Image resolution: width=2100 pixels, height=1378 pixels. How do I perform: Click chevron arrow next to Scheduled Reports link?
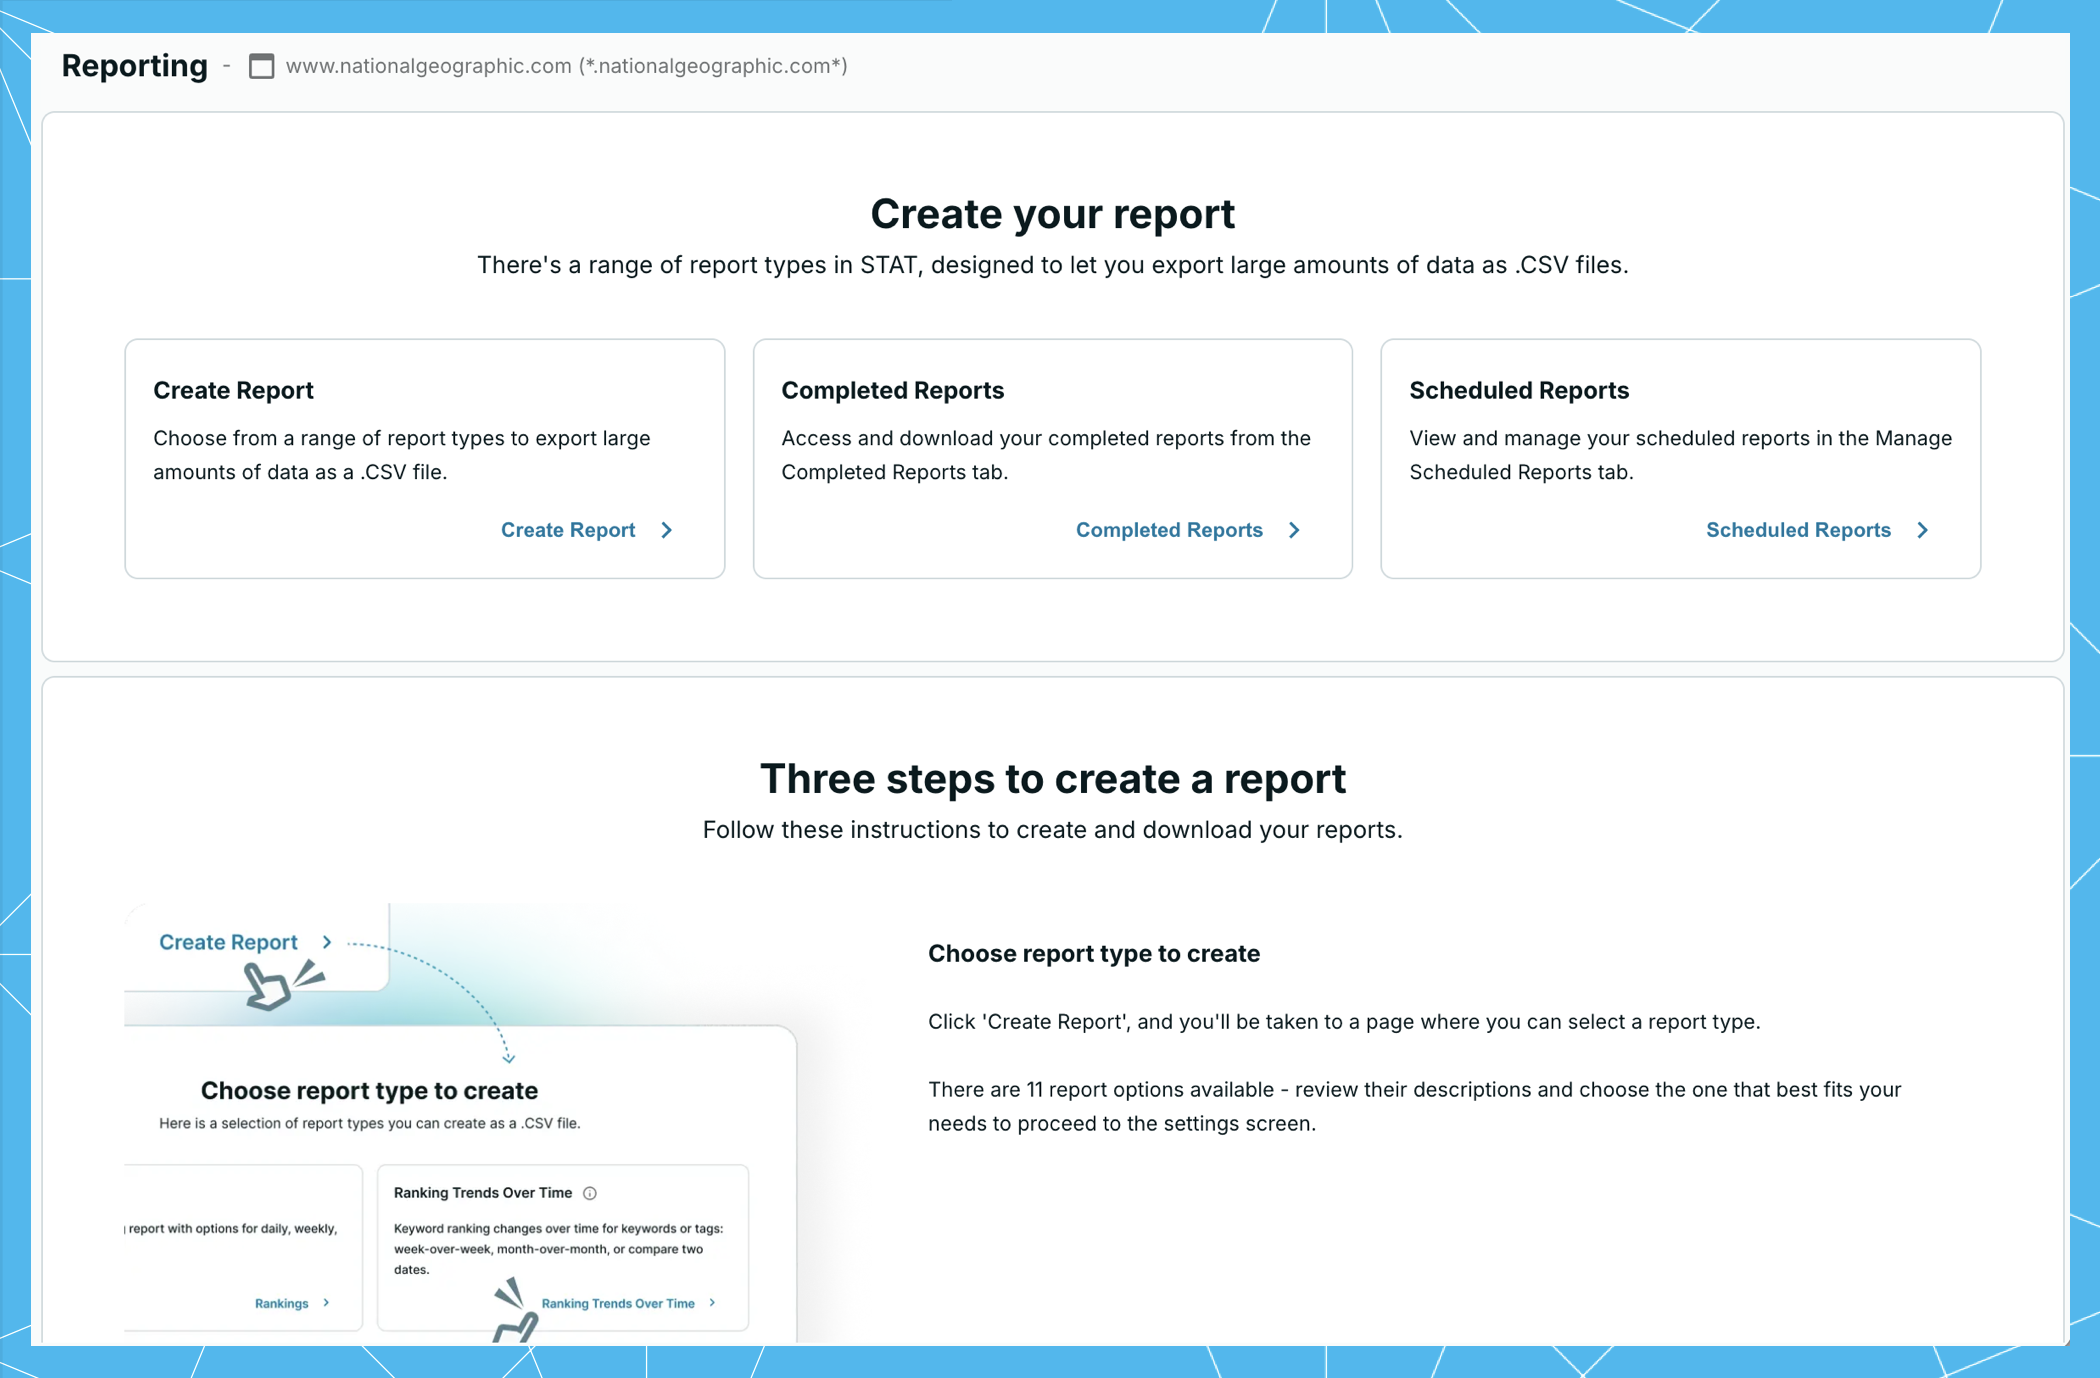click(1922, 530)
